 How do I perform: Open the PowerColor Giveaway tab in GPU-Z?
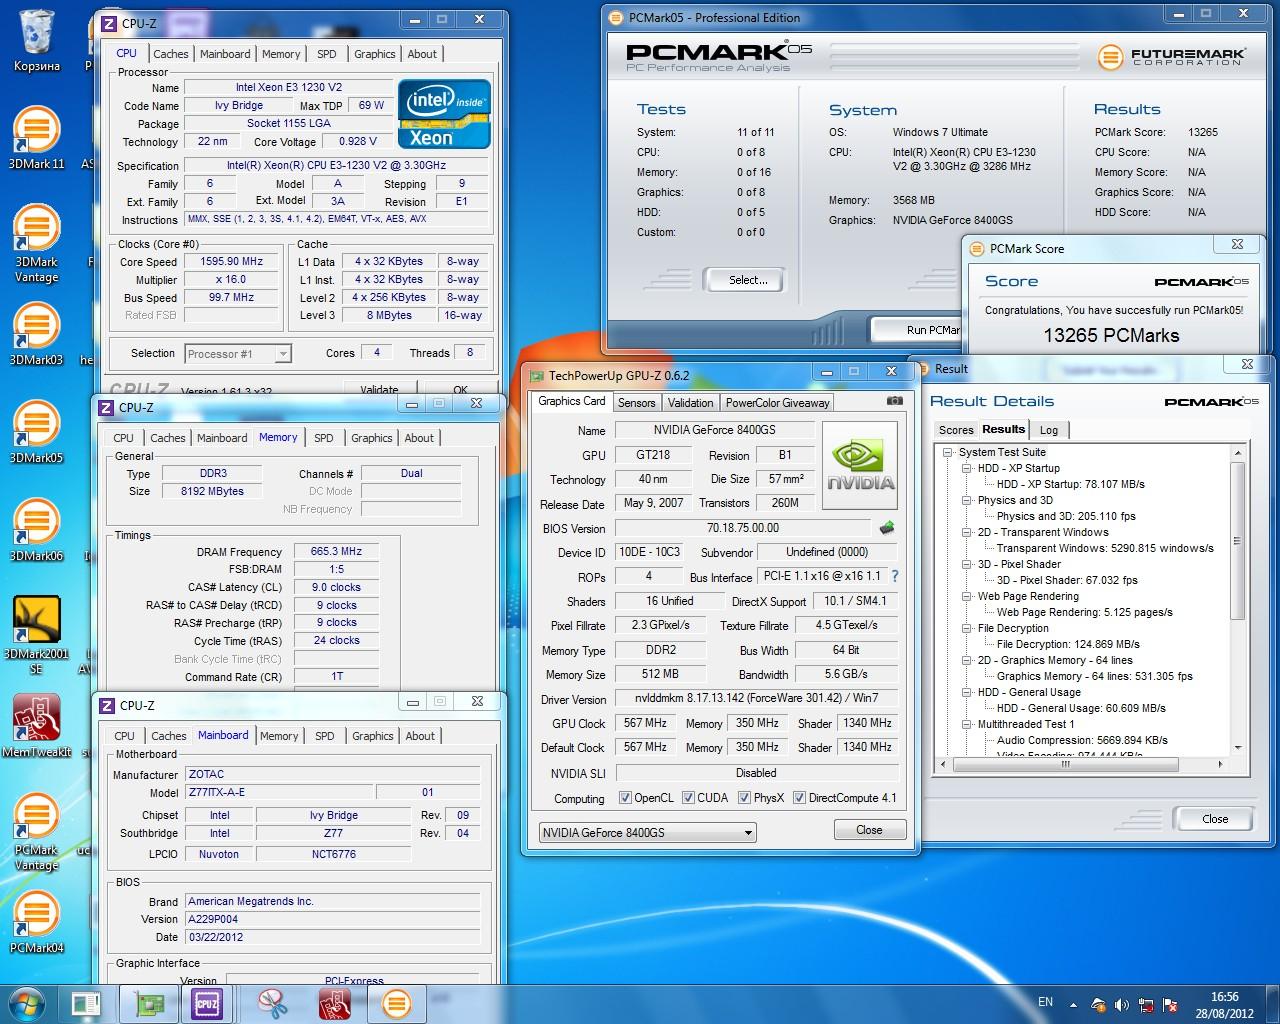(777, 403)
